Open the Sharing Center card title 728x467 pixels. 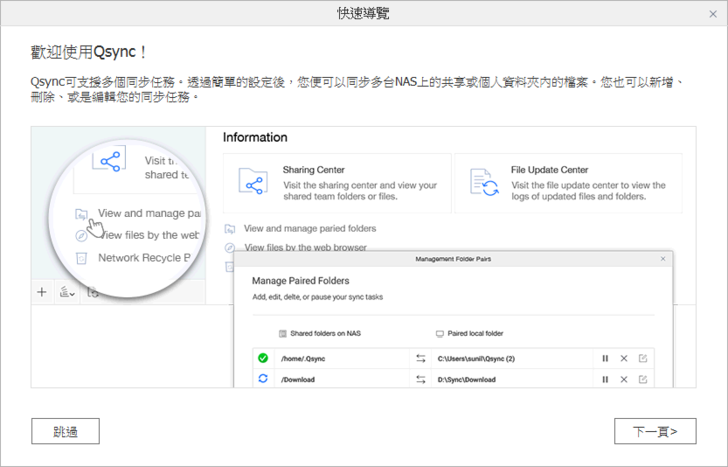pyautogui.click(x=314, y=170)
